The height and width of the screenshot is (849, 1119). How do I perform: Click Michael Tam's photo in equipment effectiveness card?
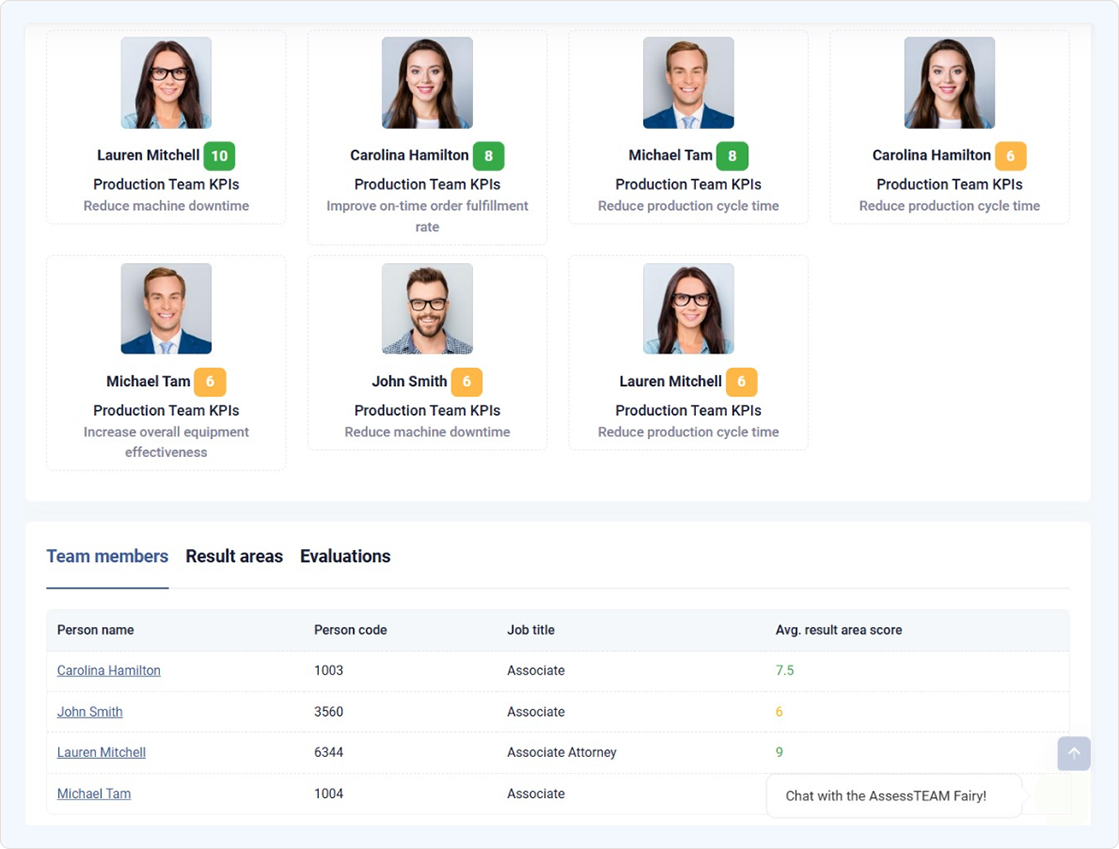[x=166, y=309]
